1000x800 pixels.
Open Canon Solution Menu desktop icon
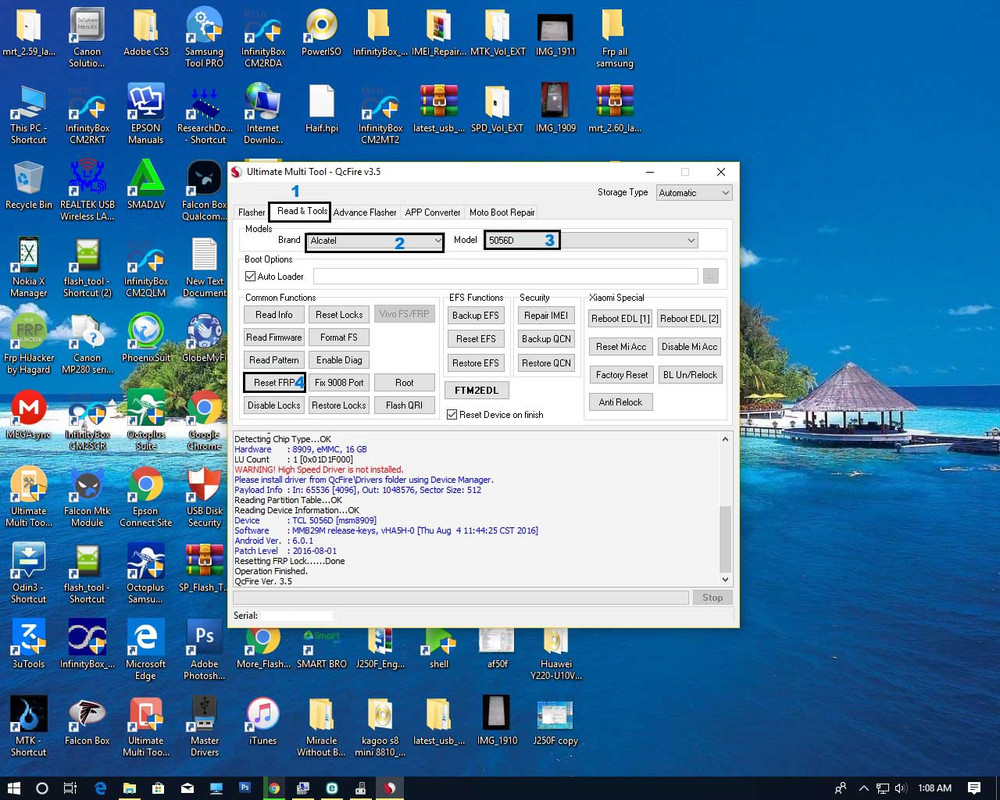click(87, 37)
